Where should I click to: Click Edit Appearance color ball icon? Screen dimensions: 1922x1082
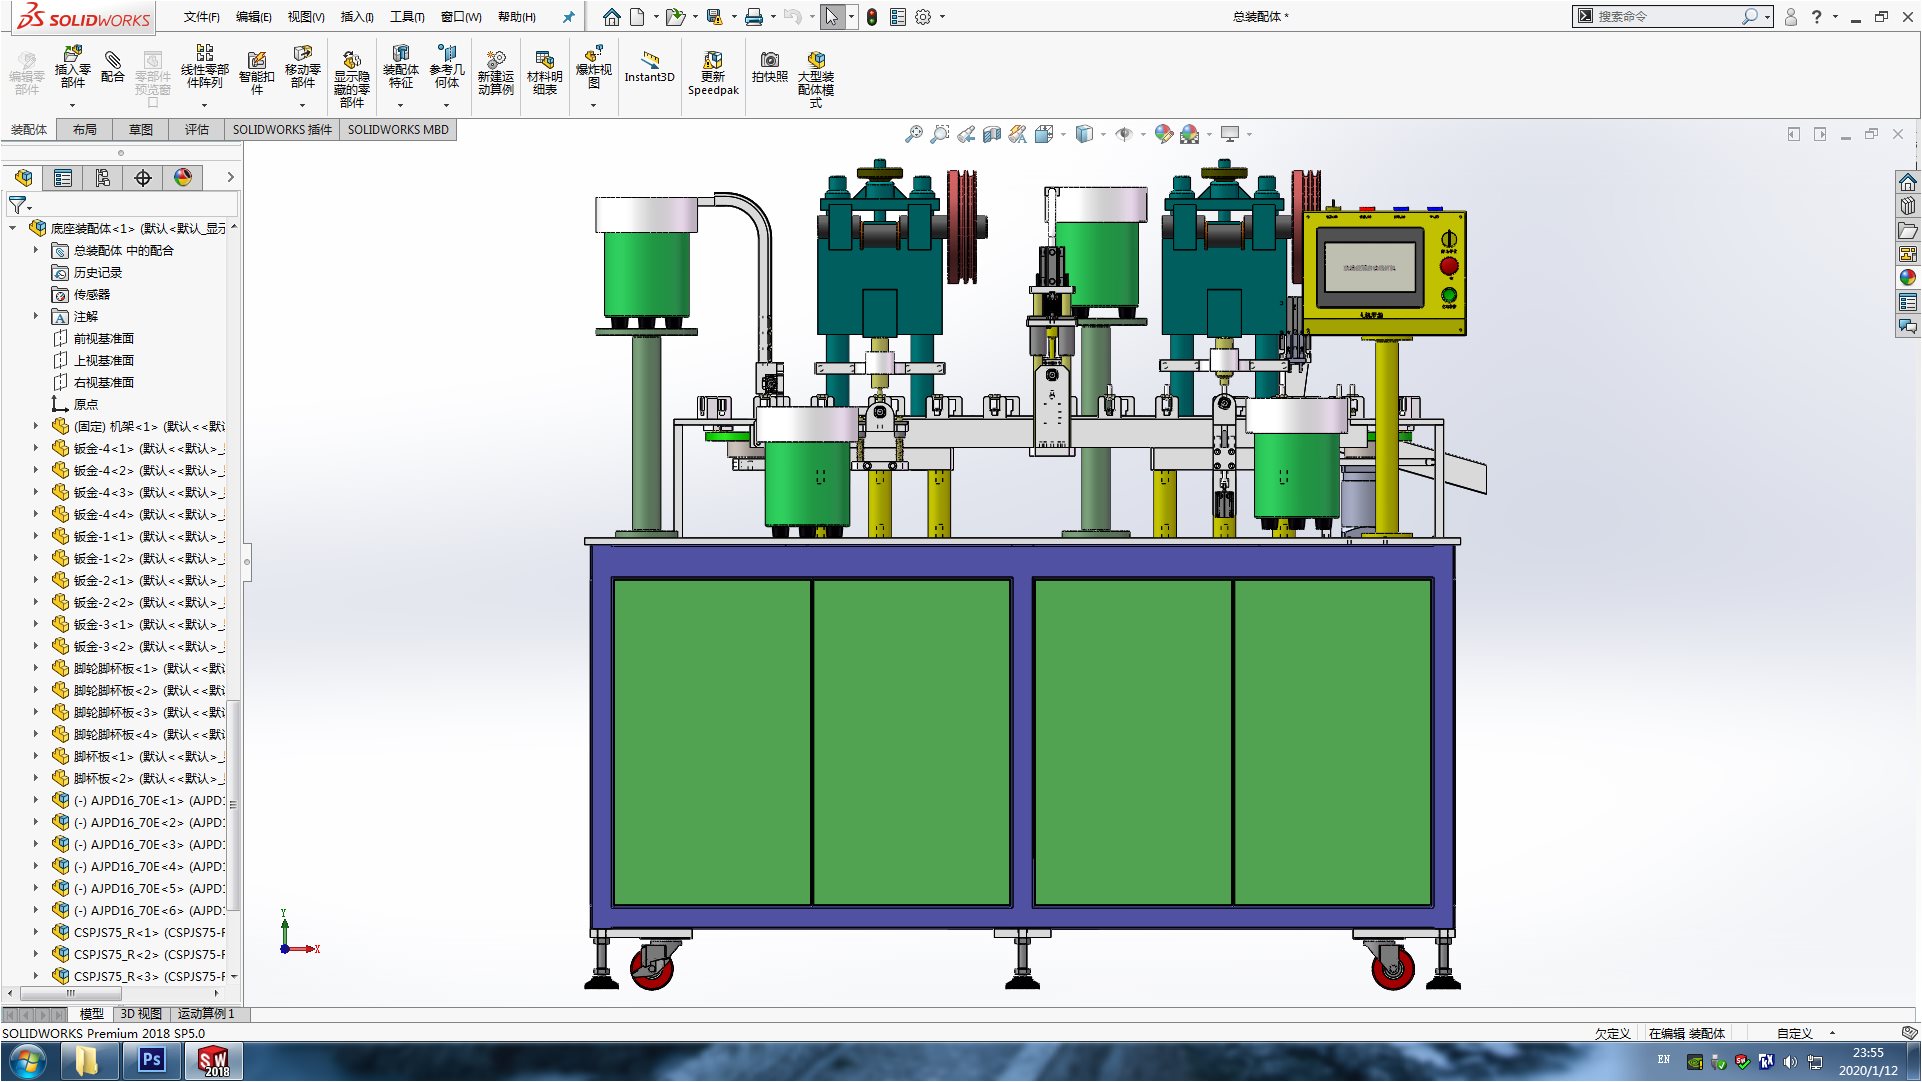pyautogui.click(x=1163, y=134)
